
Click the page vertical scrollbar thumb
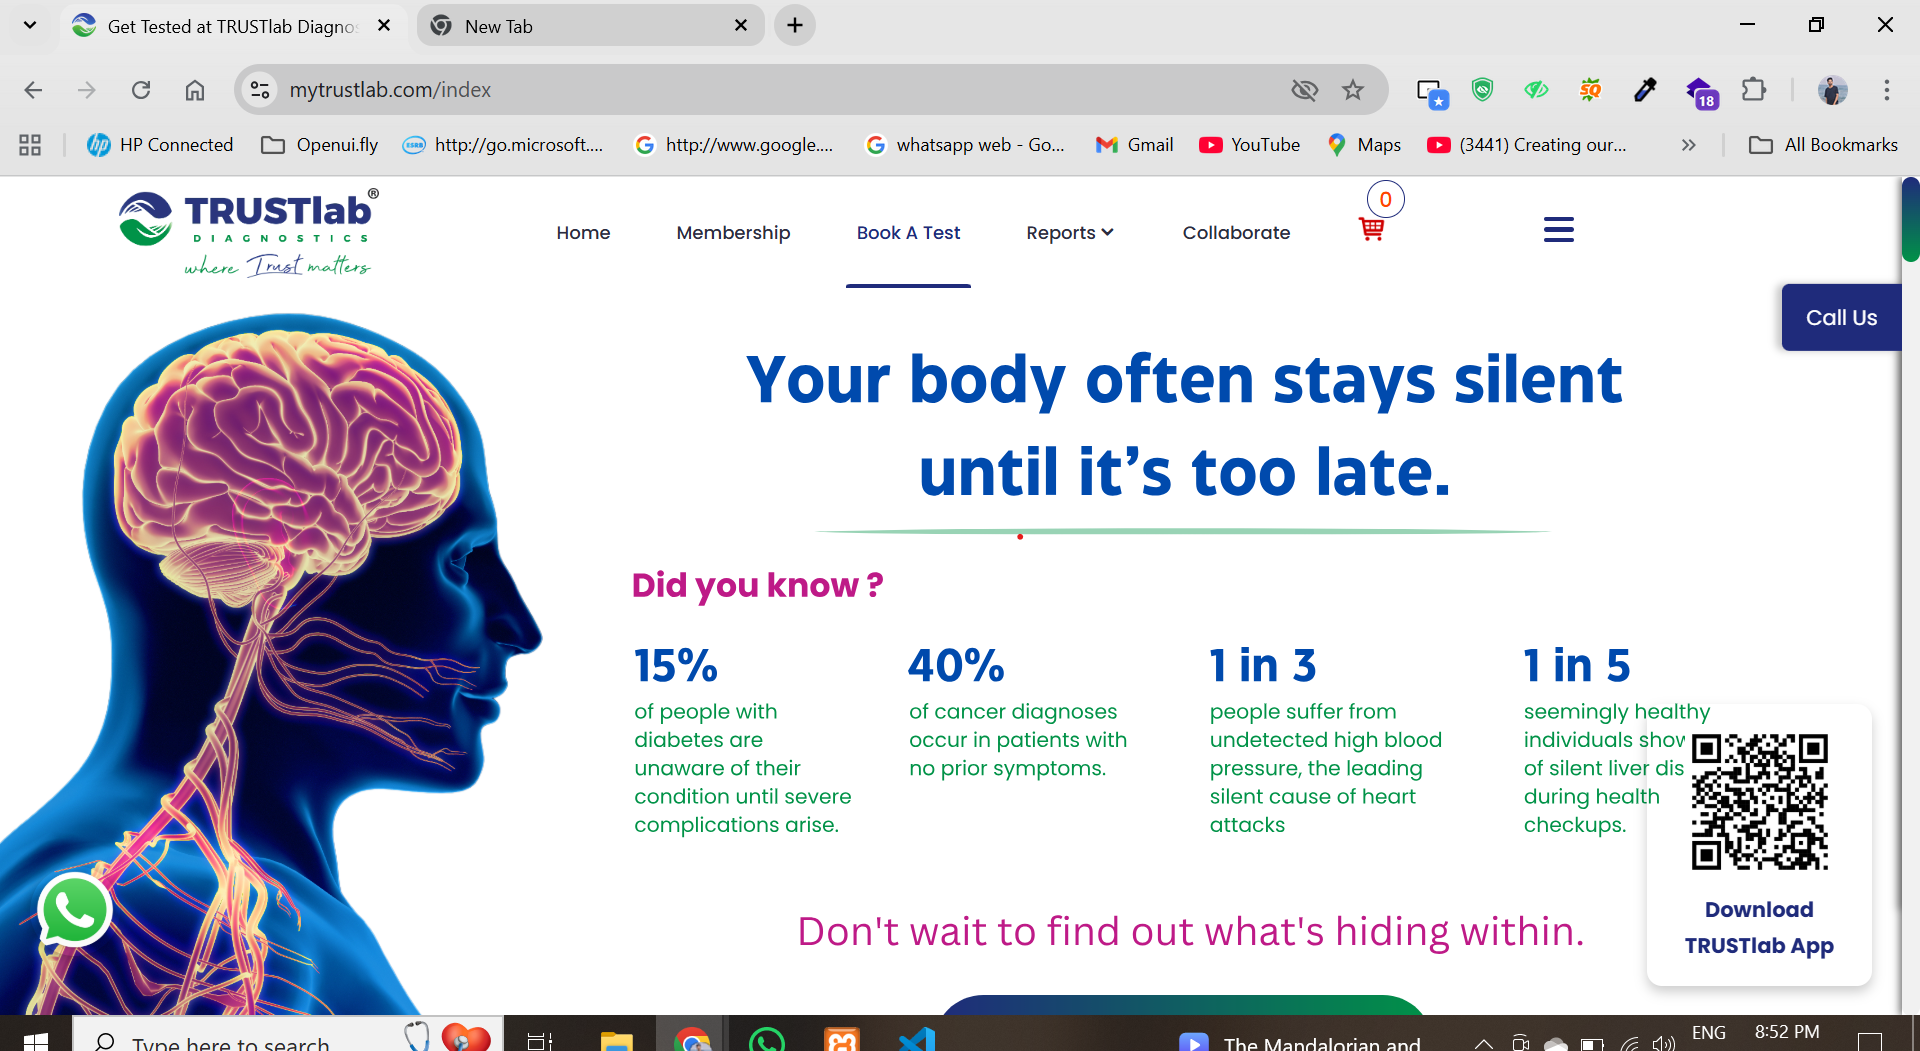[x=1910, y=220]
